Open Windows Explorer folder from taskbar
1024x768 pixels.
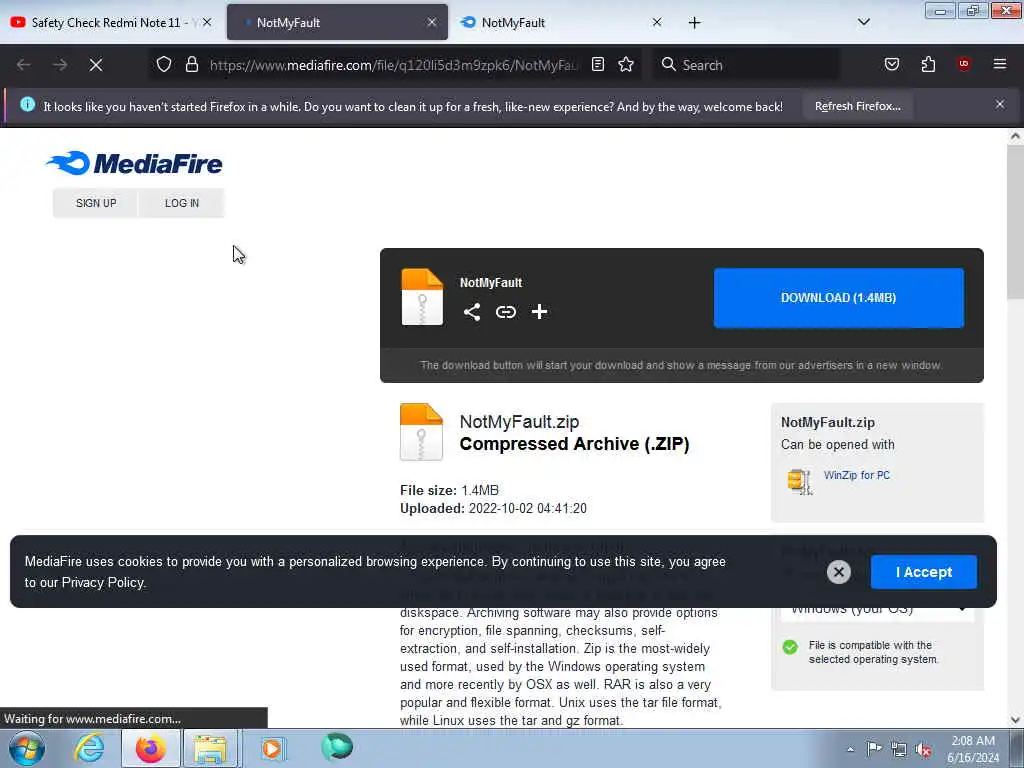point(210,748)
